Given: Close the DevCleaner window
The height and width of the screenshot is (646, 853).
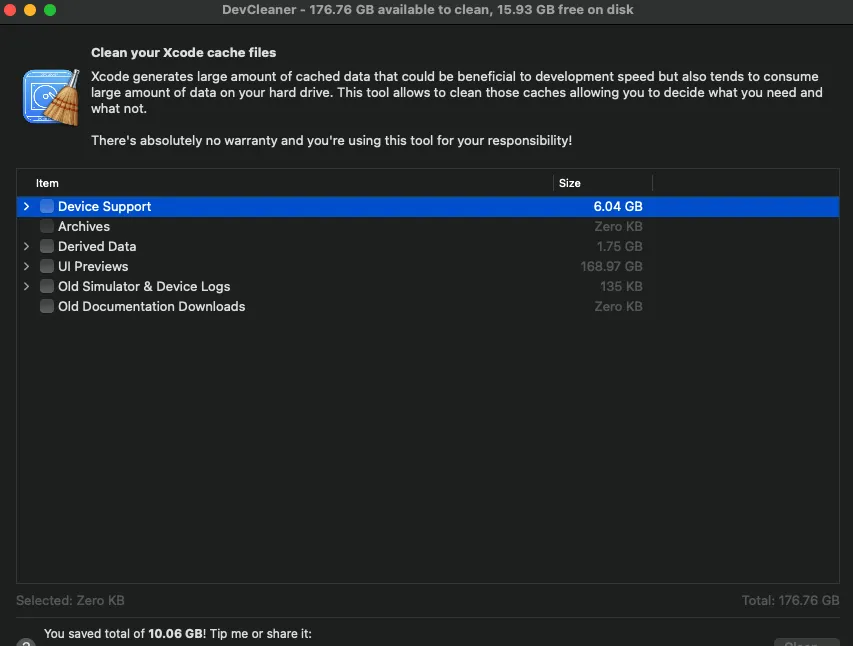Looking at the screenshot, I should point(9,10).
